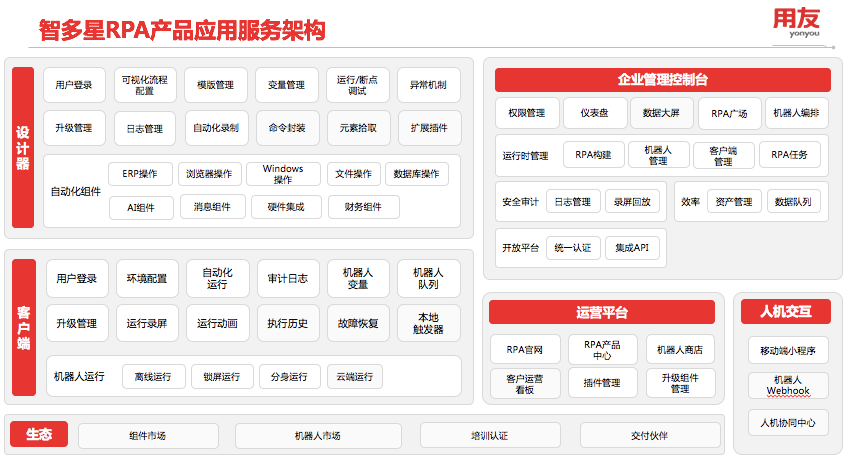This screenshot has width=853, height=458.
Task: Open the 本地触发器 box
Action: tap(429, 324)
